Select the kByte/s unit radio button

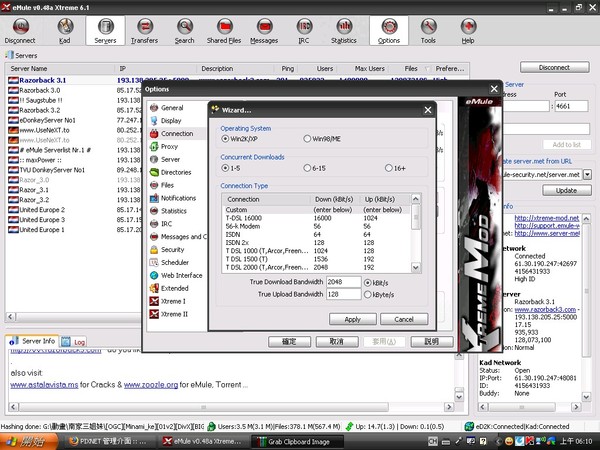click(x=368, y=295)
